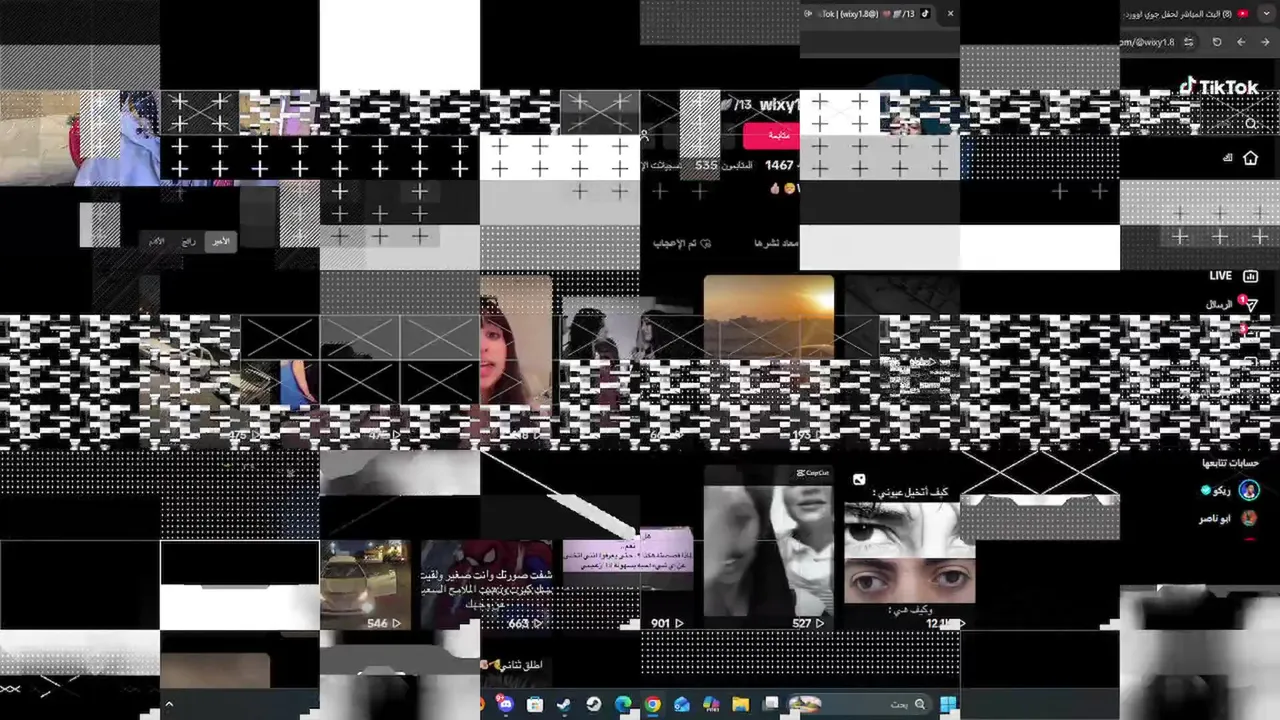Switch to the liked videos tab
This screenshot has width=1280, height=720.
point(682,243)
